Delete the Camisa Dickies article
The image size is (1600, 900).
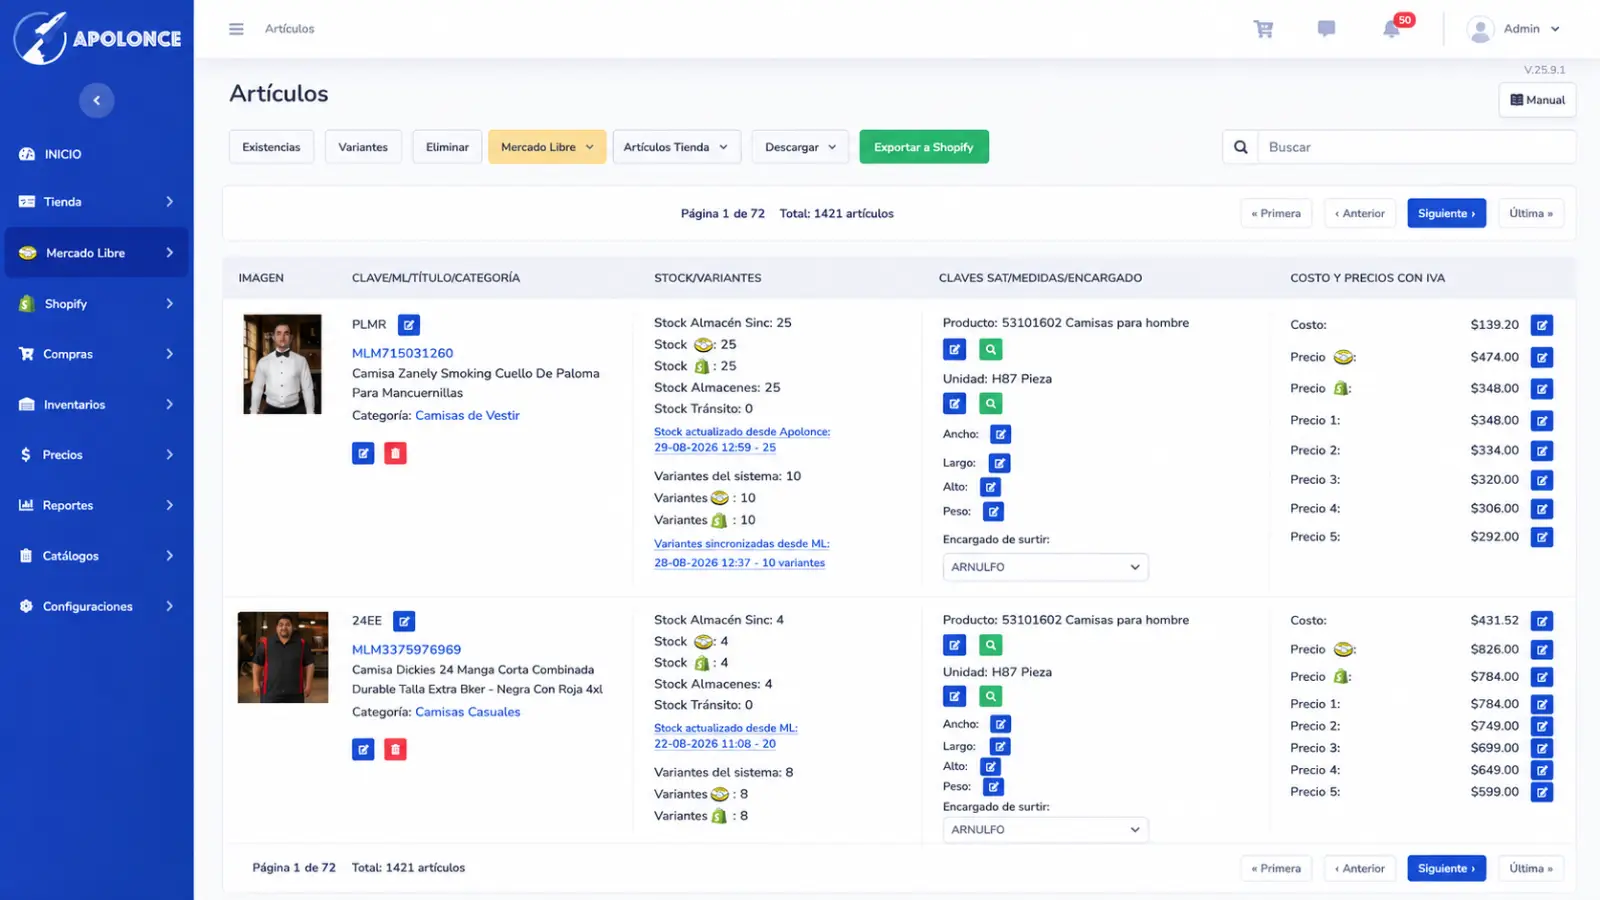[395, 749]
